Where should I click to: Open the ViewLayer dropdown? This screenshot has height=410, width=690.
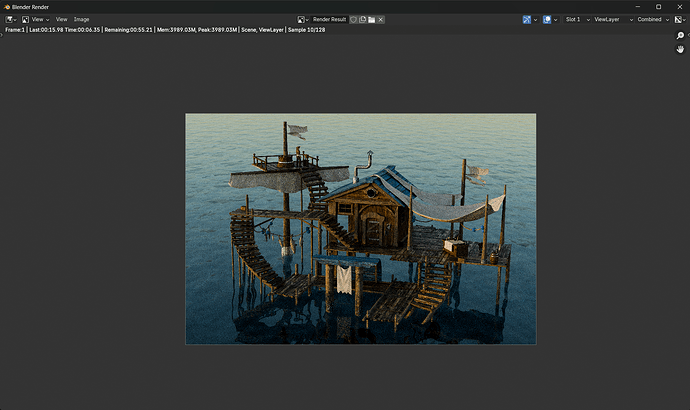(613, 19)
